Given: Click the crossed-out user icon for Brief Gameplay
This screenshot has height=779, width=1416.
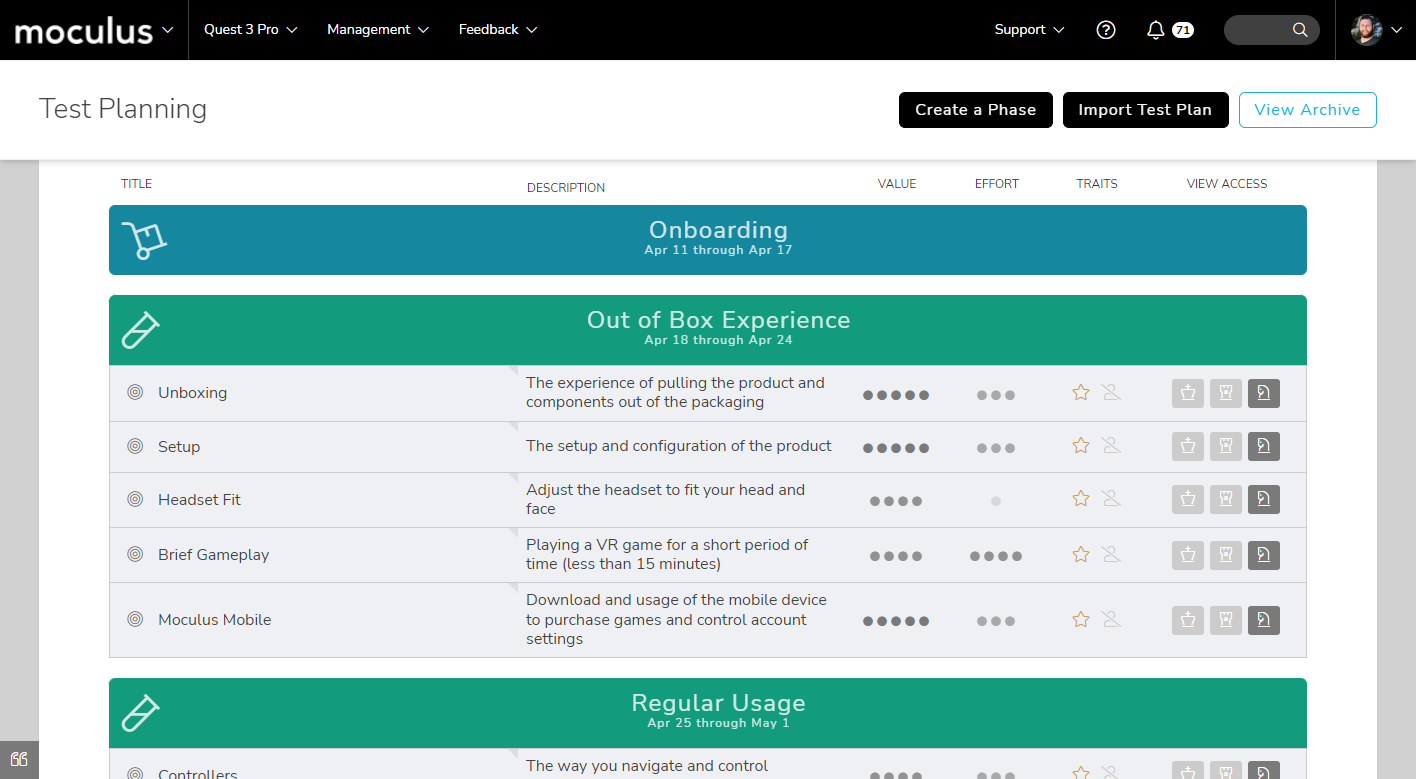Looking at the screenshot, I should coord(1111,554).
